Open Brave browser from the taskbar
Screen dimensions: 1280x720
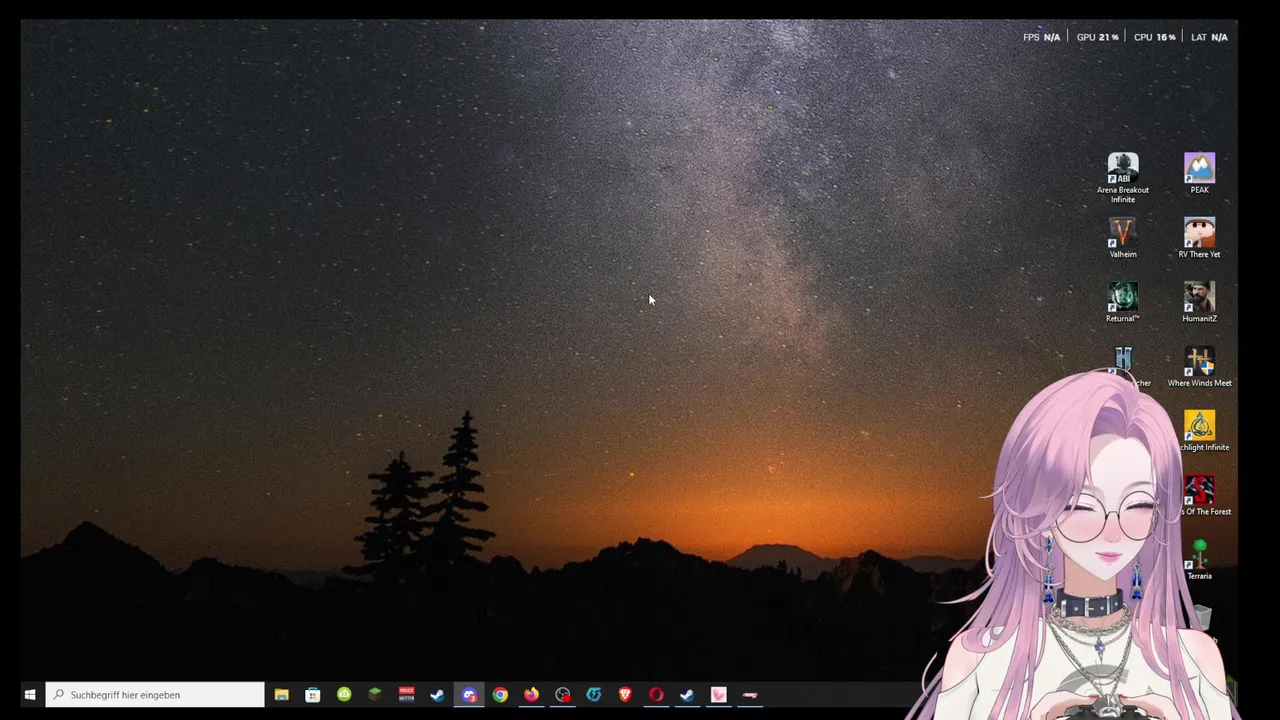point(625,694)
